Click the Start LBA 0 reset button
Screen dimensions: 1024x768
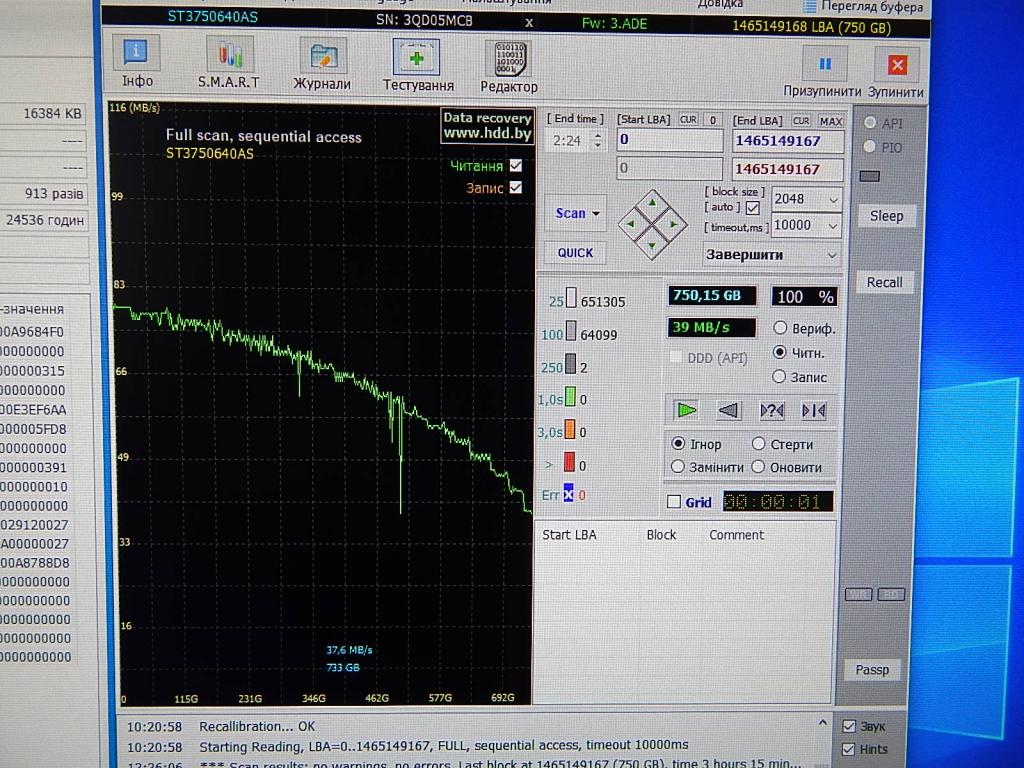tap(712, 120)
